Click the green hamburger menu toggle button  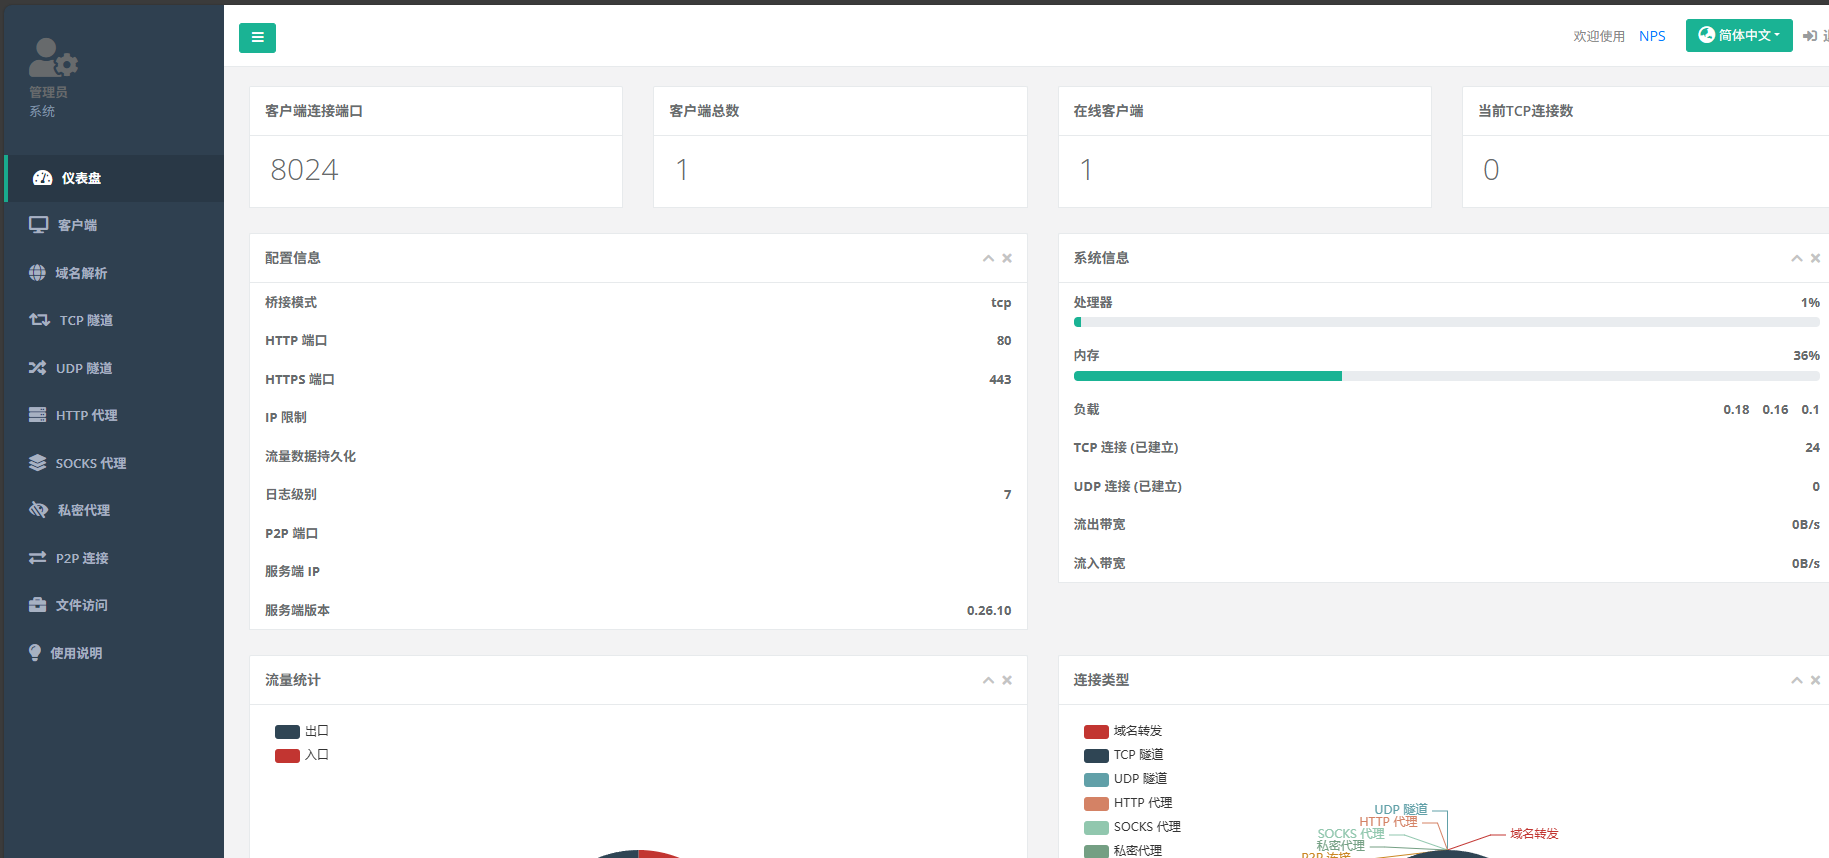pyautogui.click(x=257, y=38)
